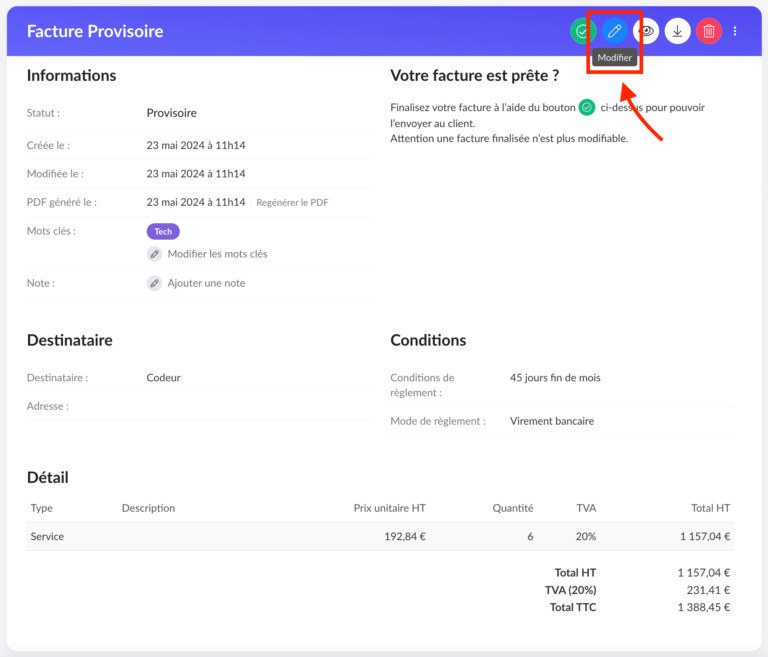This screenshot has width=768, height=657.
Task: Select the purple Tech keyword tag
Action: point(163,231)
